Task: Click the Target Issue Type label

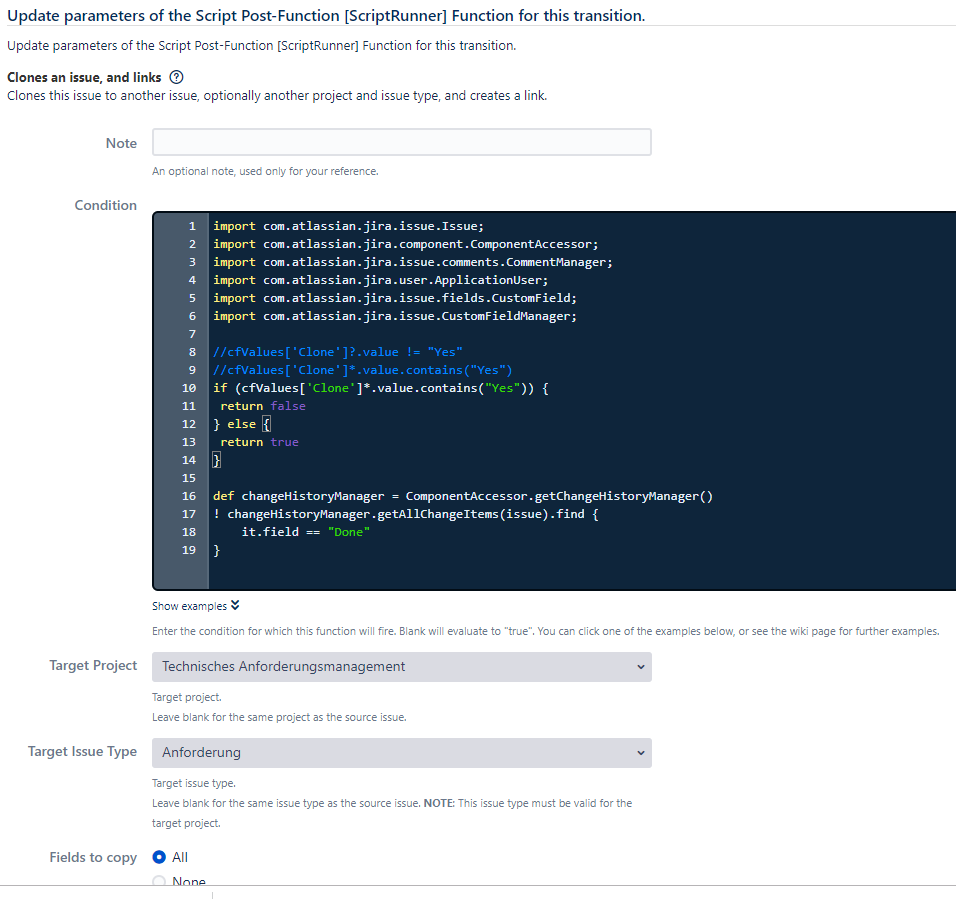Action: [x=82, y=752]
